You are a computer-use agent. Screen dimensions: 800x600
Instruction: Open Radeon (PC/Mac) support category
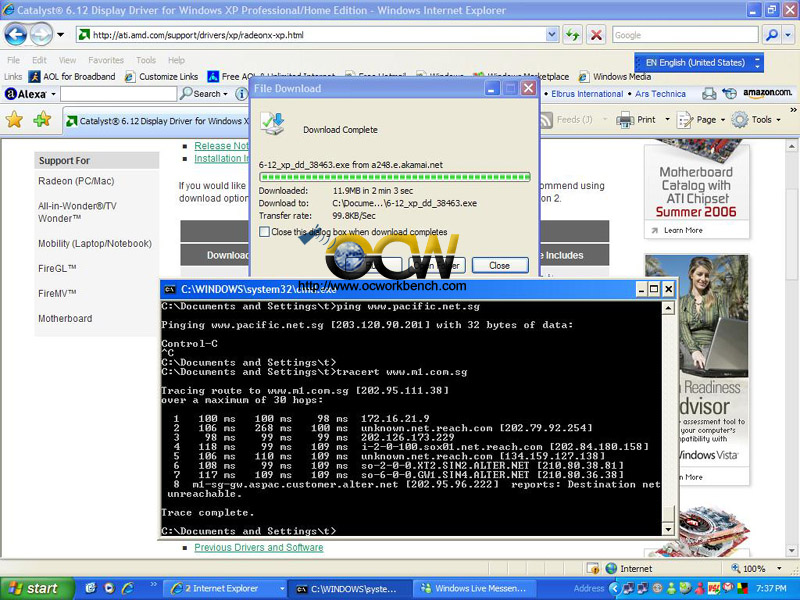tap(76, 181)
